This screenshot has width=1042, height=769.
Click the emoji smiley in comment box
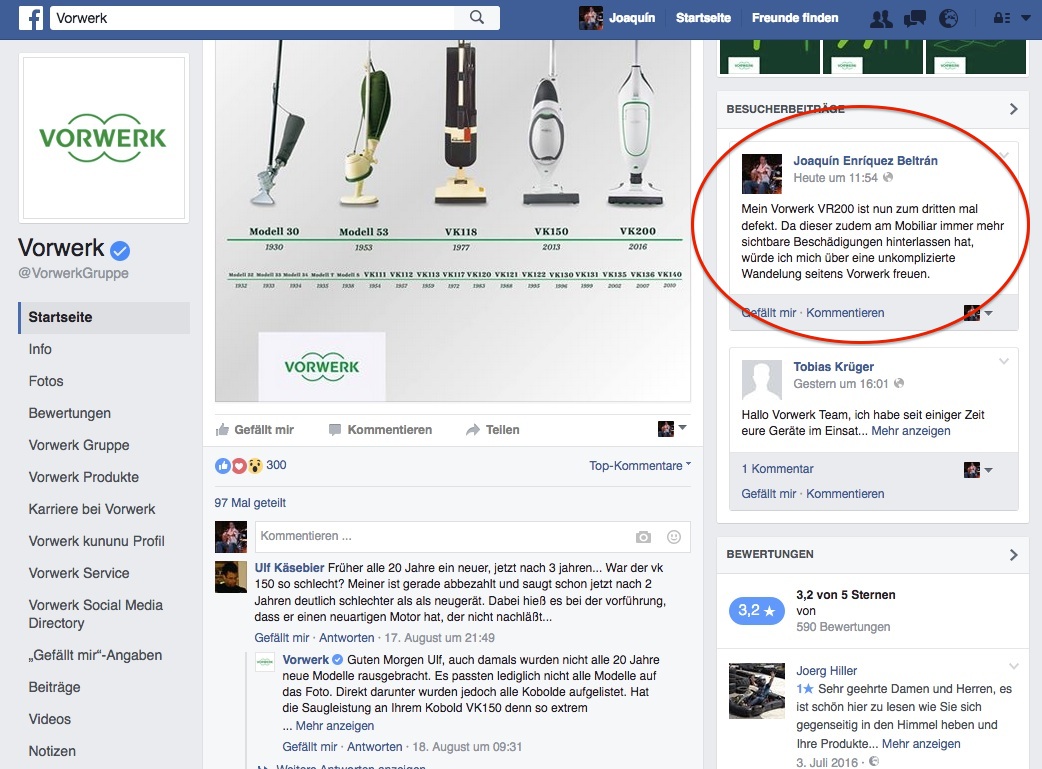(x=674, y=537)
